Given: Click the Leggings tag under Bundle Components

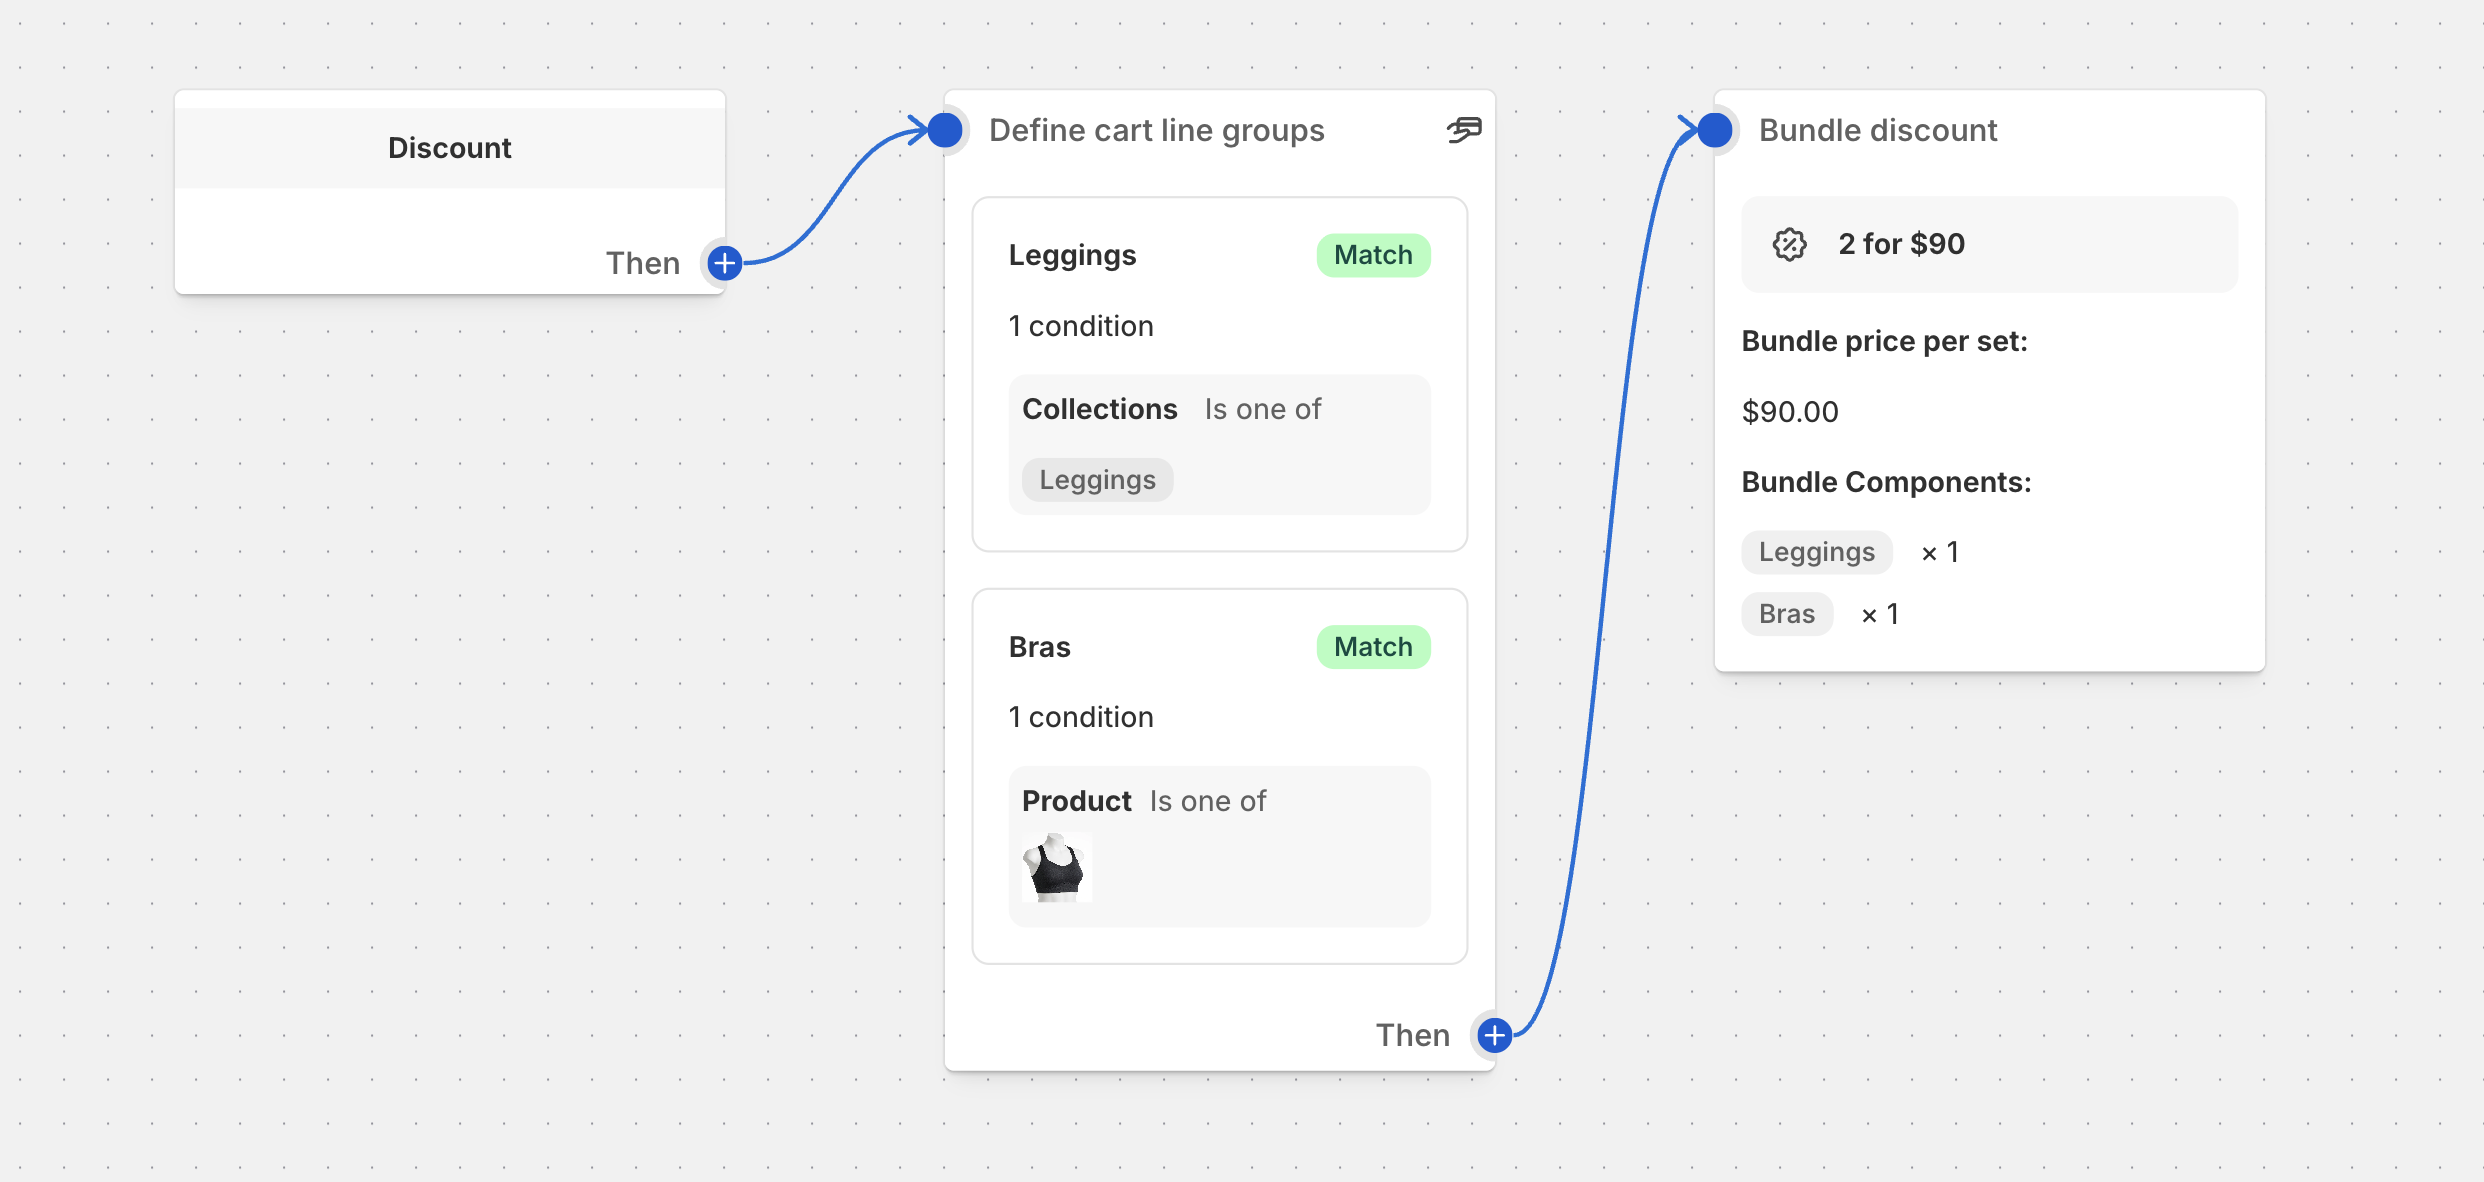Looking at the screenshot, I should (1816, 552).
